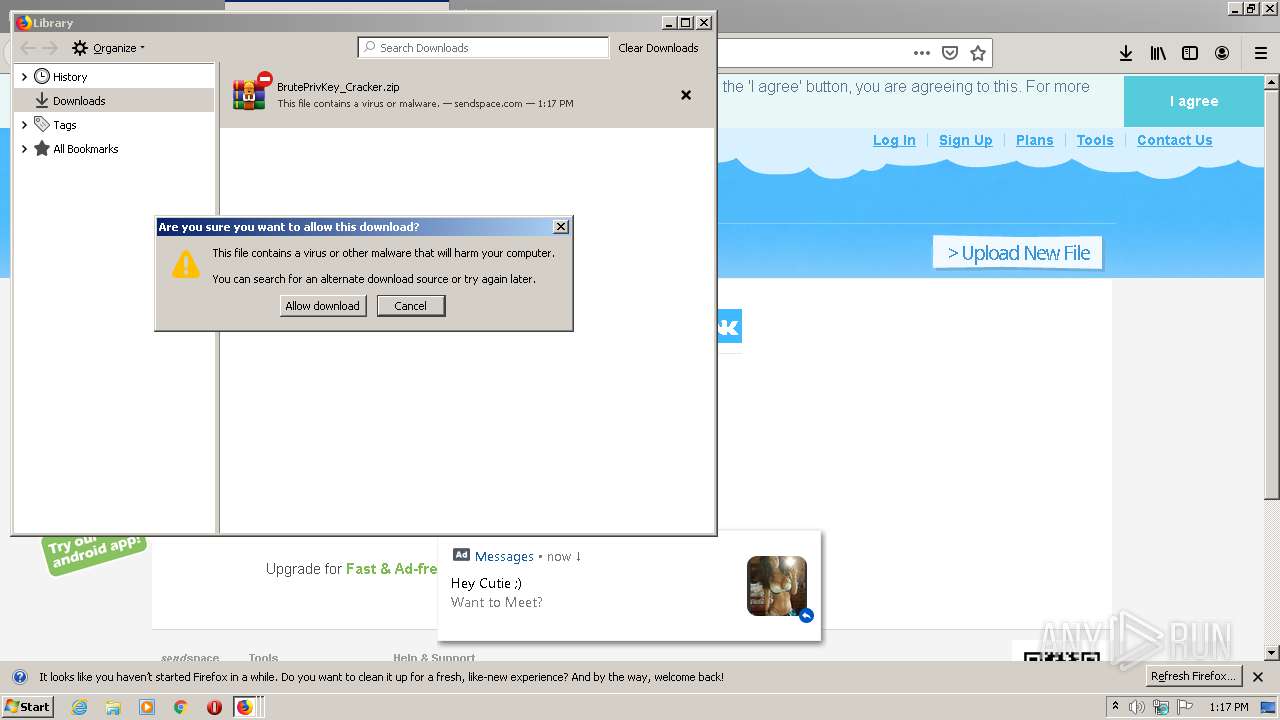Open the Contact Us link

pos(1175,140)
